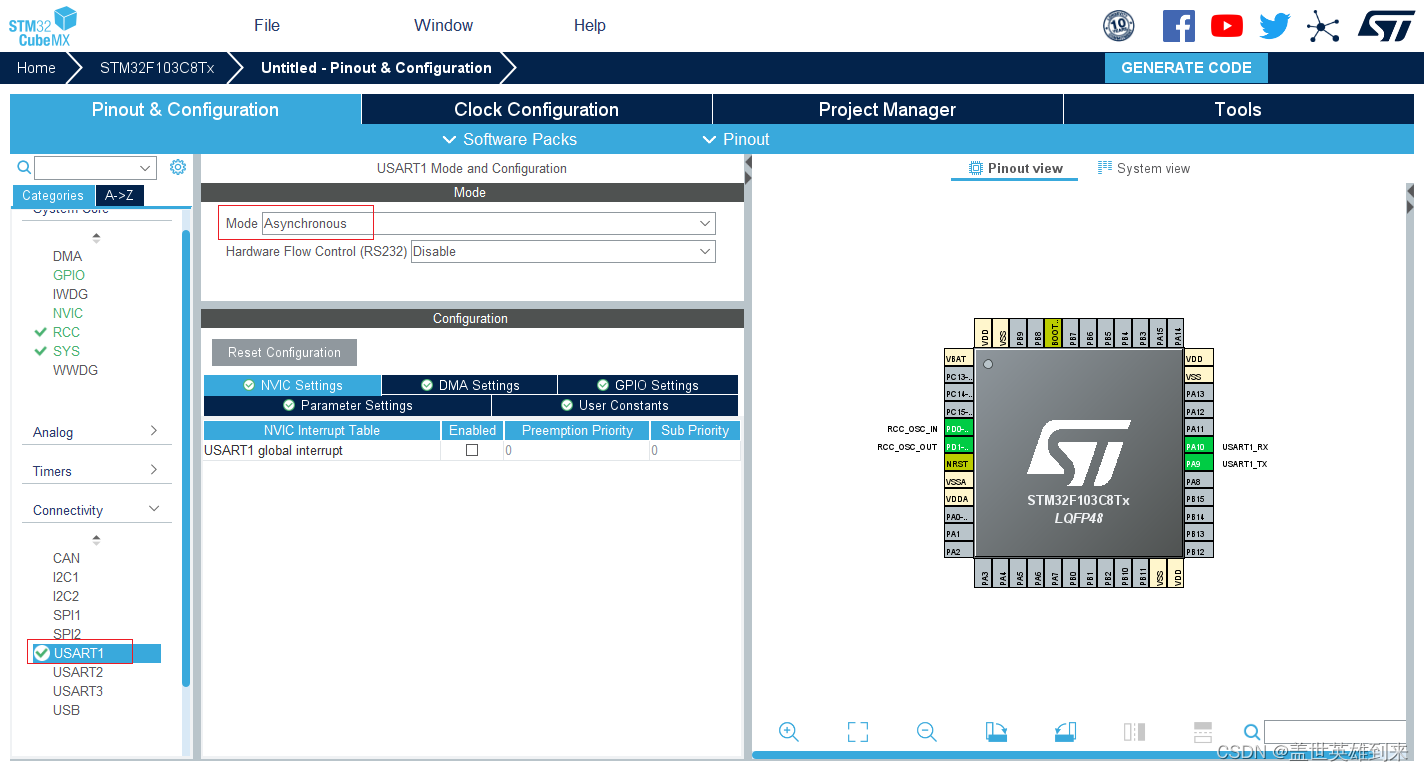
Task: Switch to the Clock Configuration tab
Action: [536, 109]
